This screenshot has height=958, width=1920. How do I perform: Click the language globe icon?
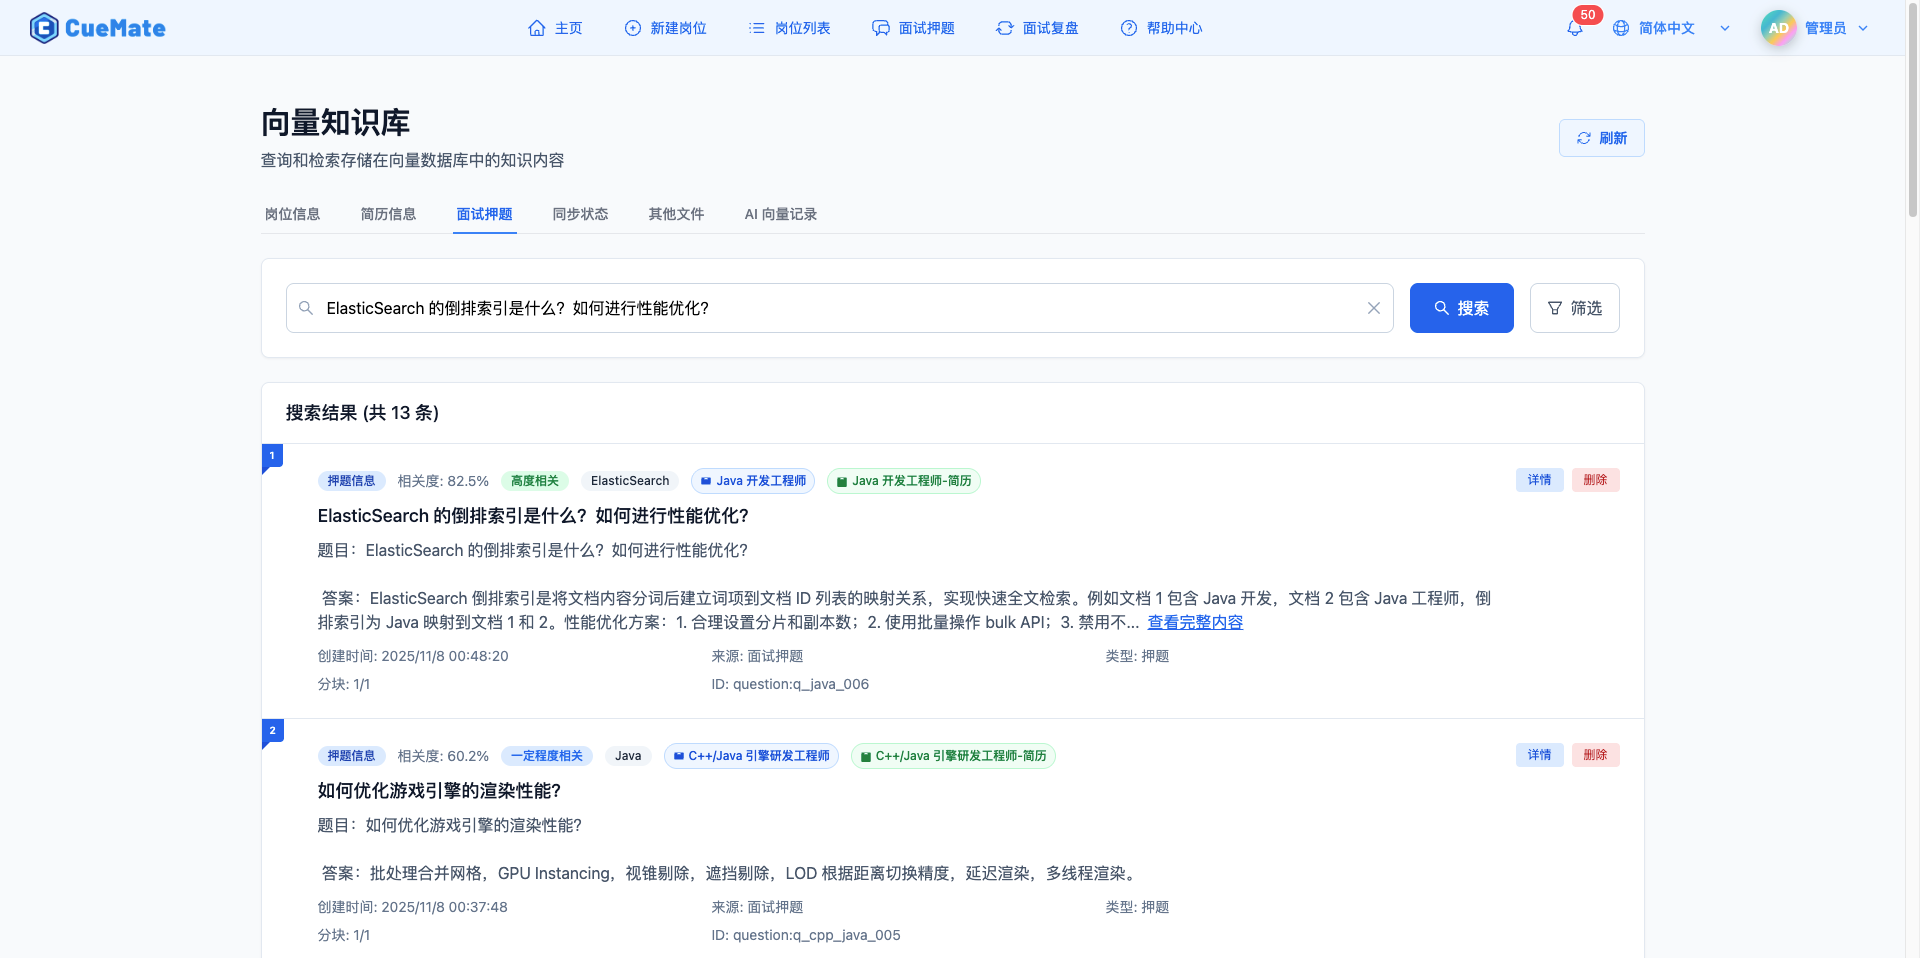1621,28
